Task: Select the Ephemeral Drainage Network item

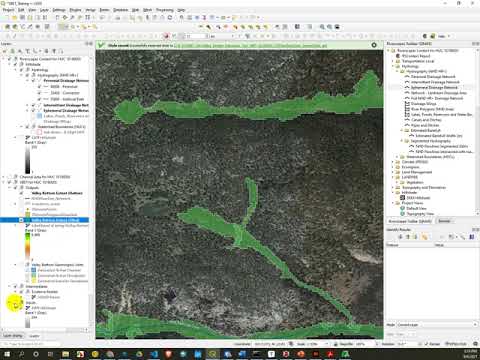Action: coord(434,87)
